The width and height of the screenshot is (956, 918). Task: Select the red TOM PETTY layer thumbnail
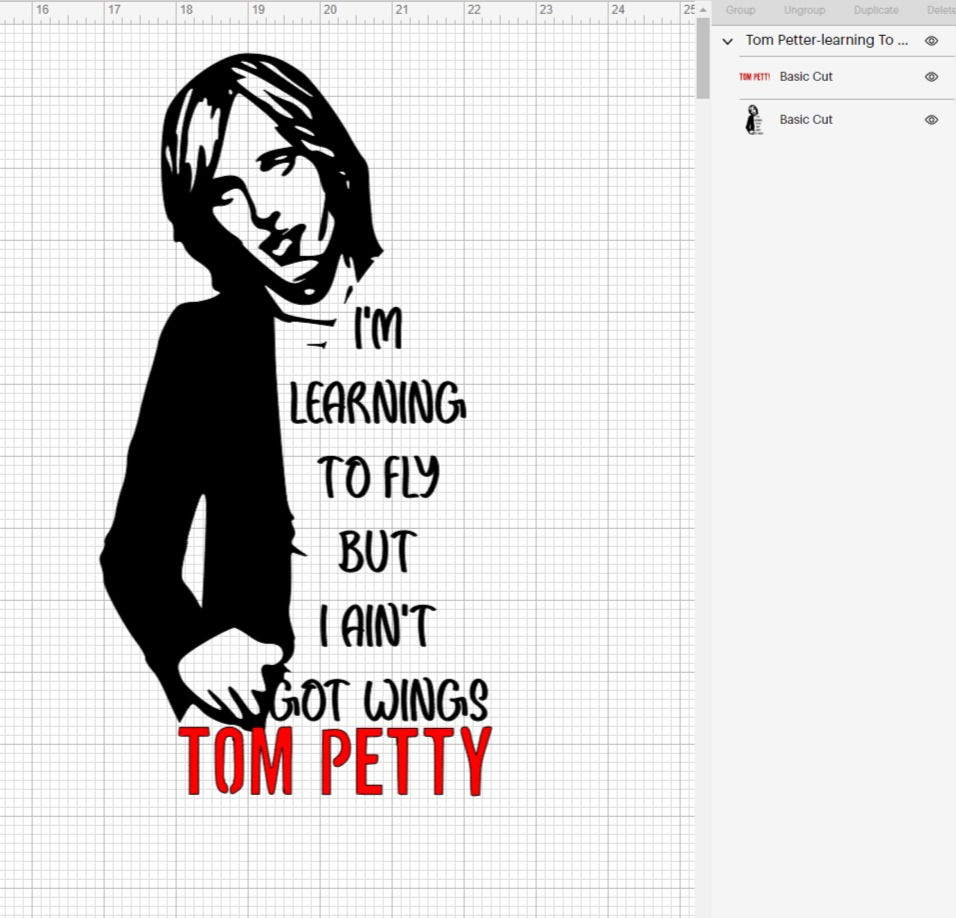point(754,77)
